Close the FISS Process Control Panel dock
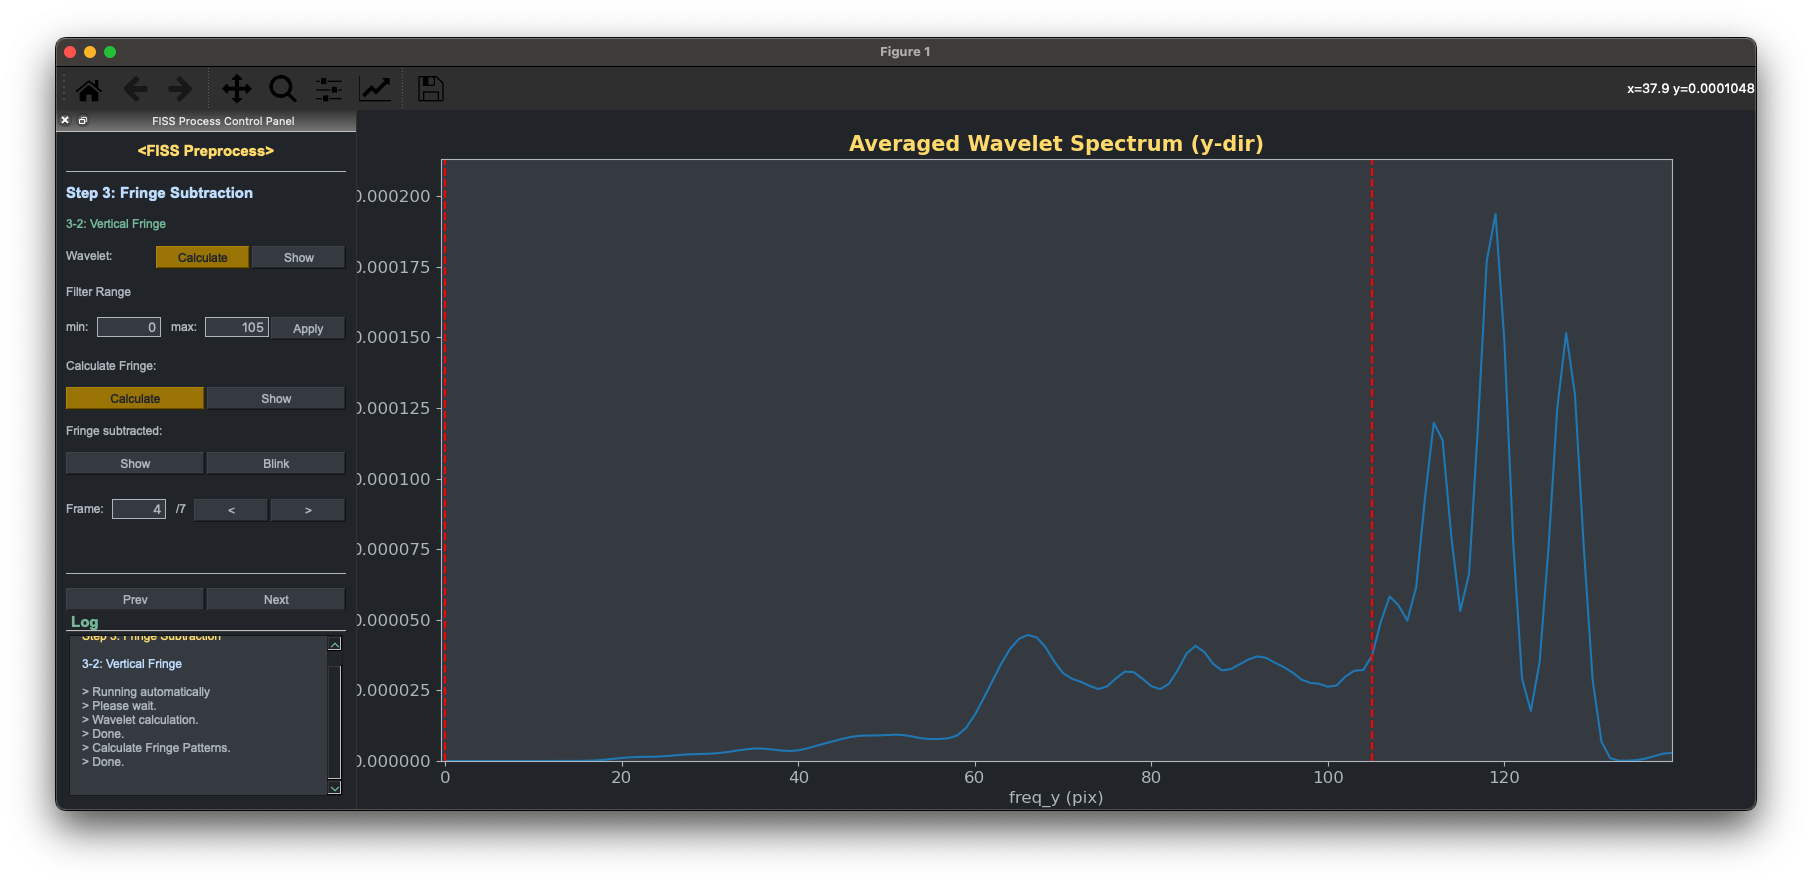This screenshot has width=1812, height=884. tap(65, 120)
